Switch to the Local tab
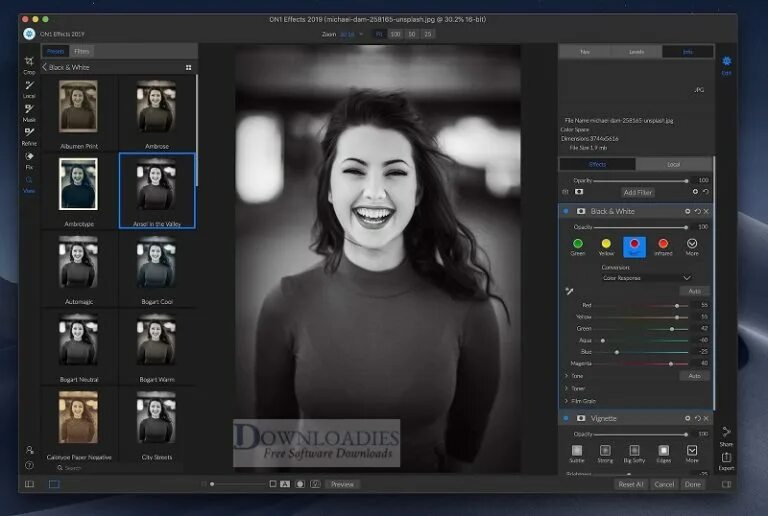Image resolution: width=768 pixels, height=516 pixels. coord(673,164)
